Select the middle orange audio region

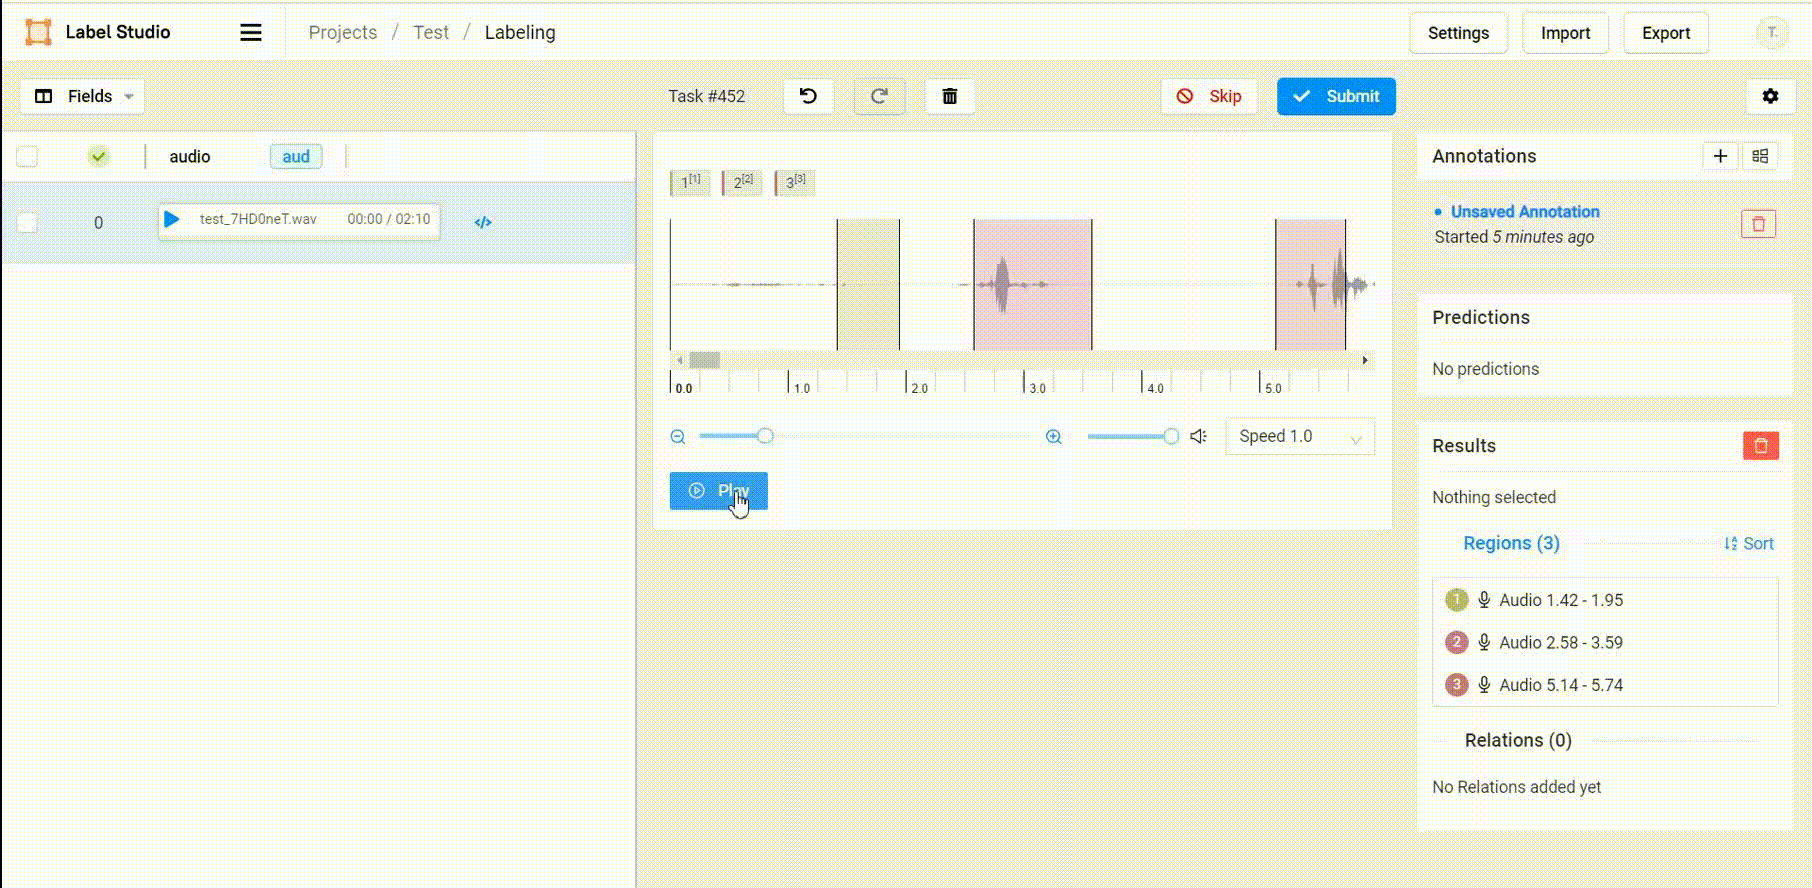(1032, 285)
